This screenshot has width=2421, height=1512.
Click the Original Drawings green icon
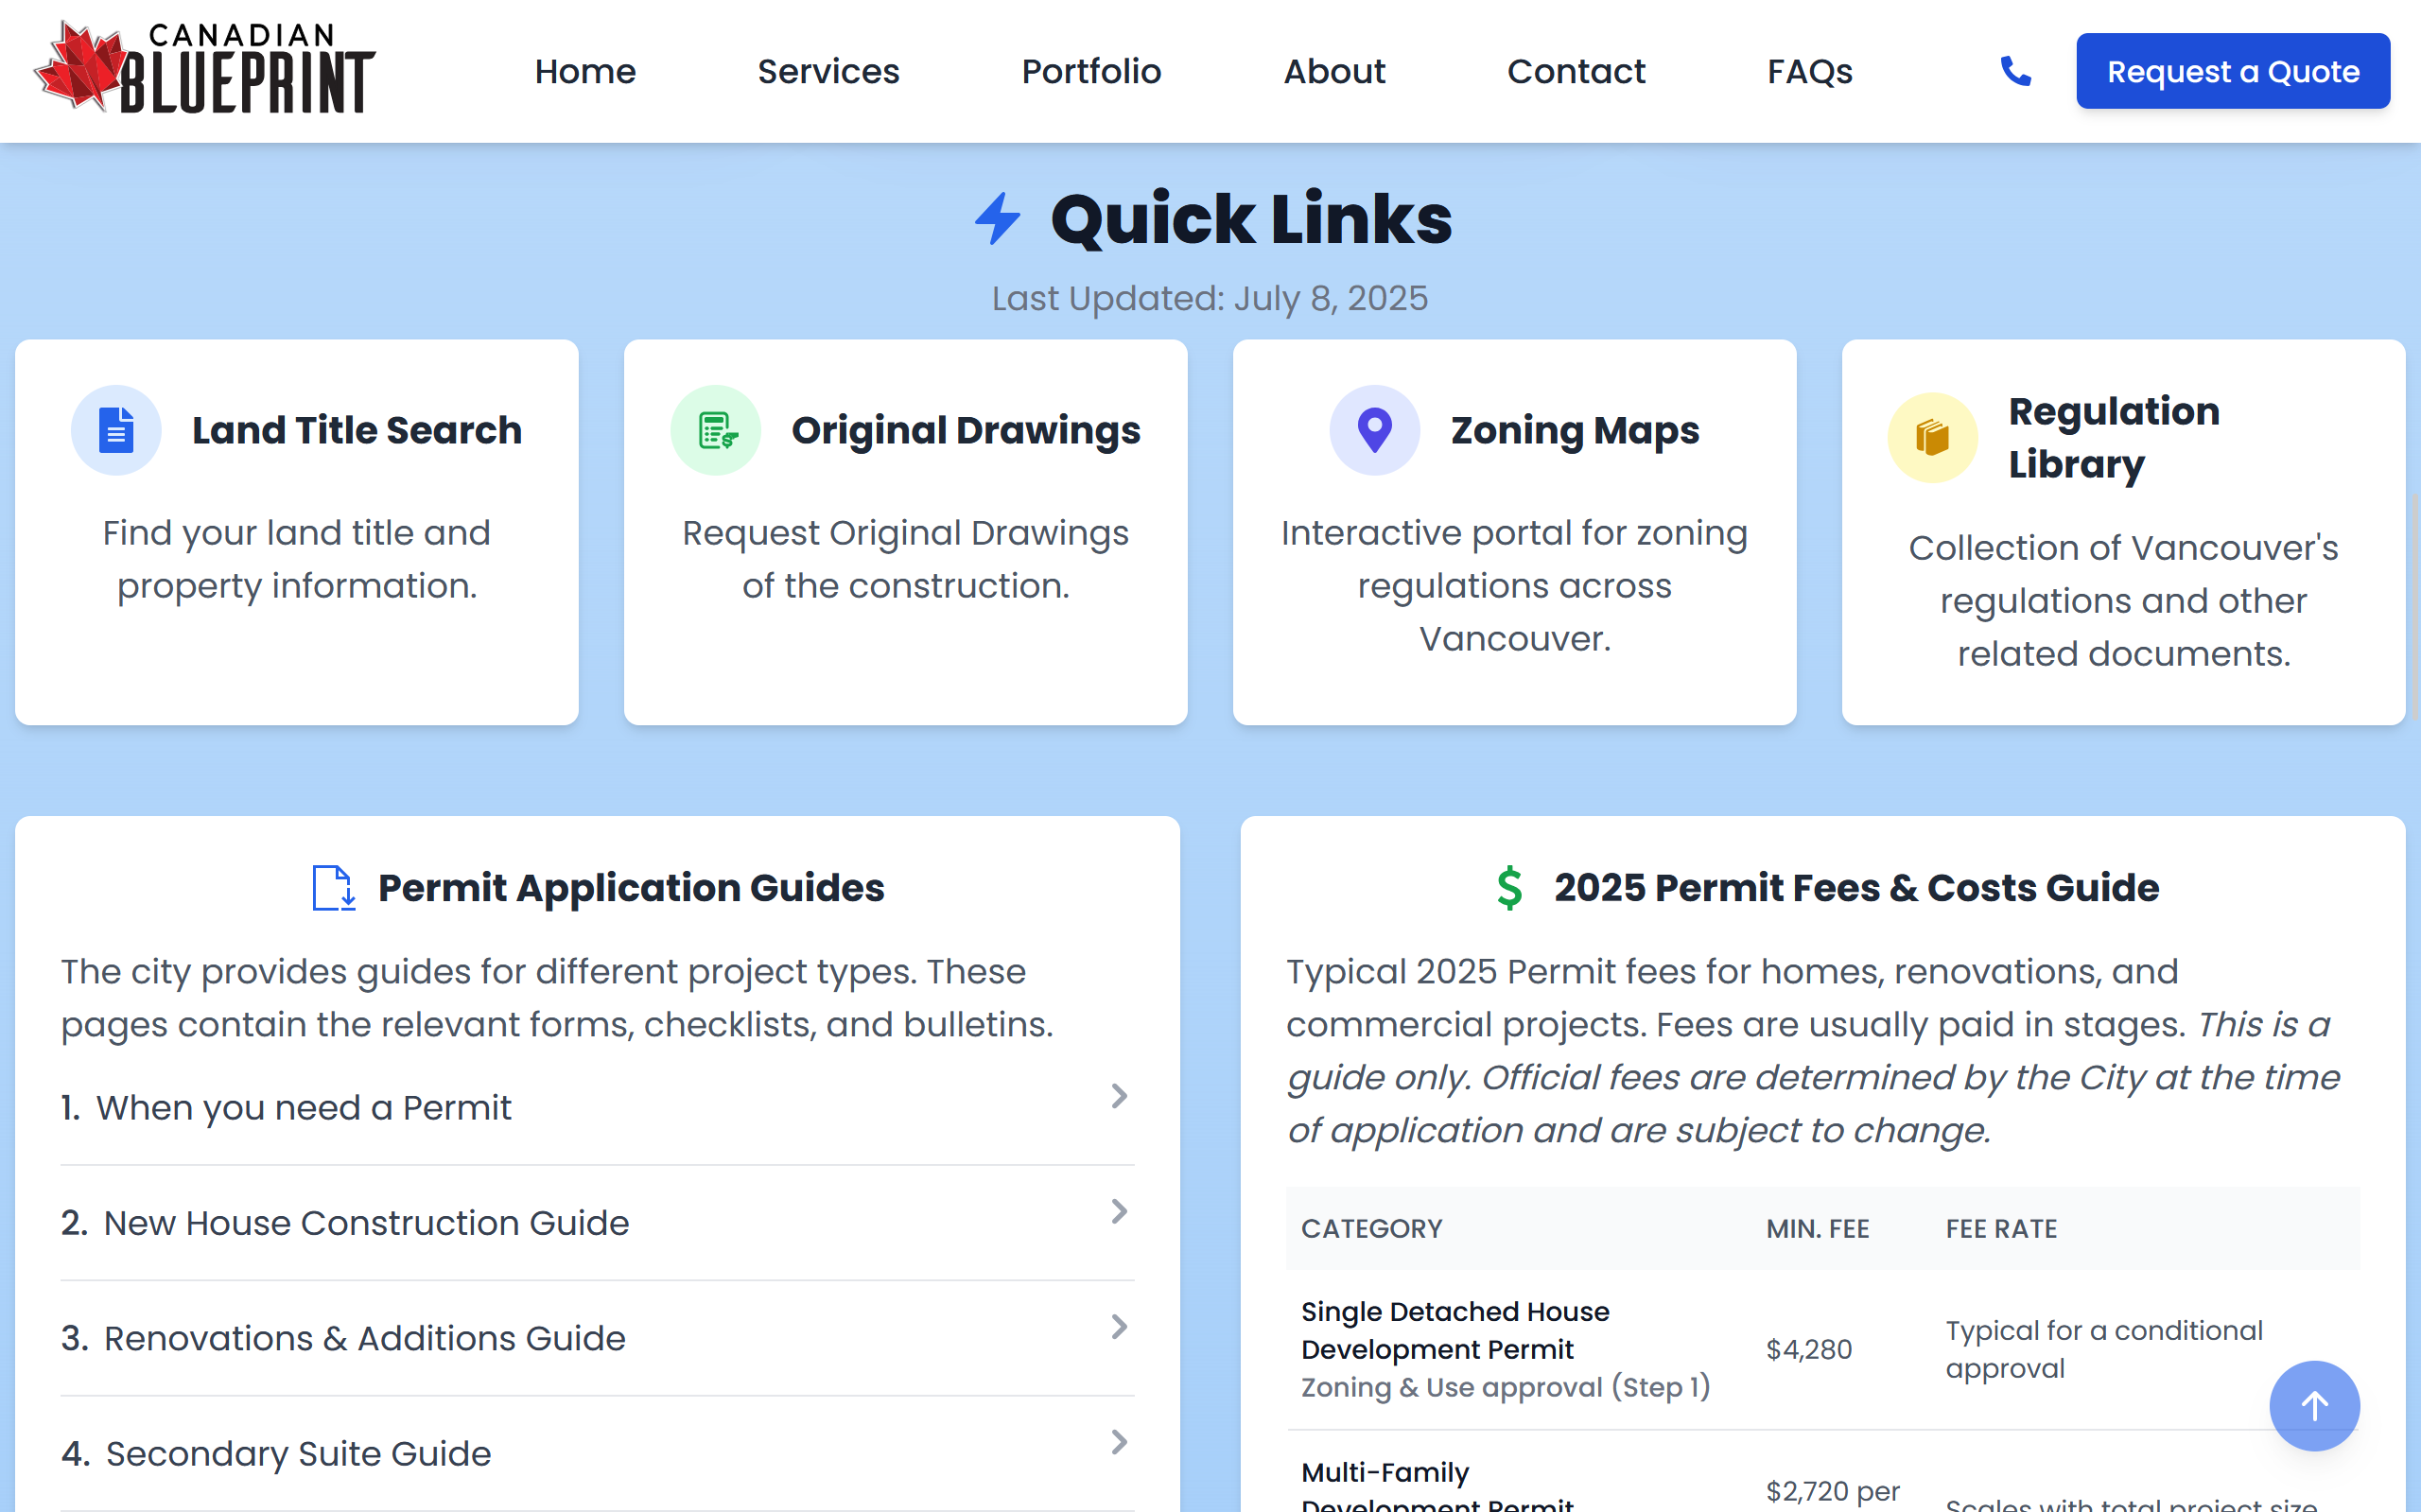tap(716, 431)
